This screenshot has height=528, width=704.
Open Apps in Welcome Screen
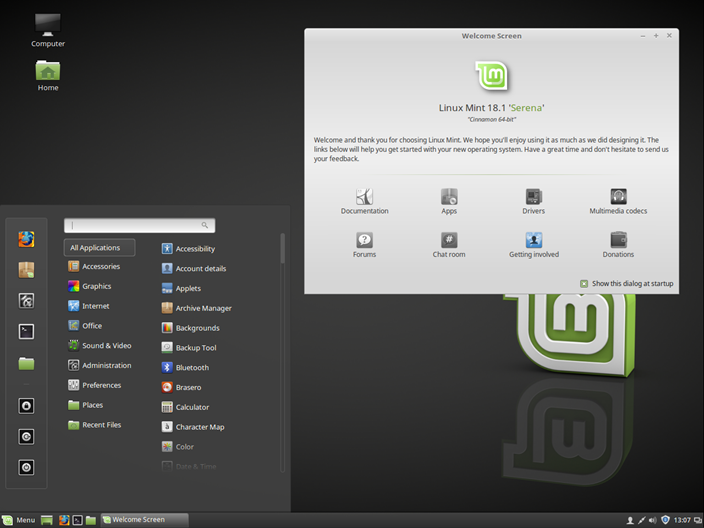click(x=449, y=201)
